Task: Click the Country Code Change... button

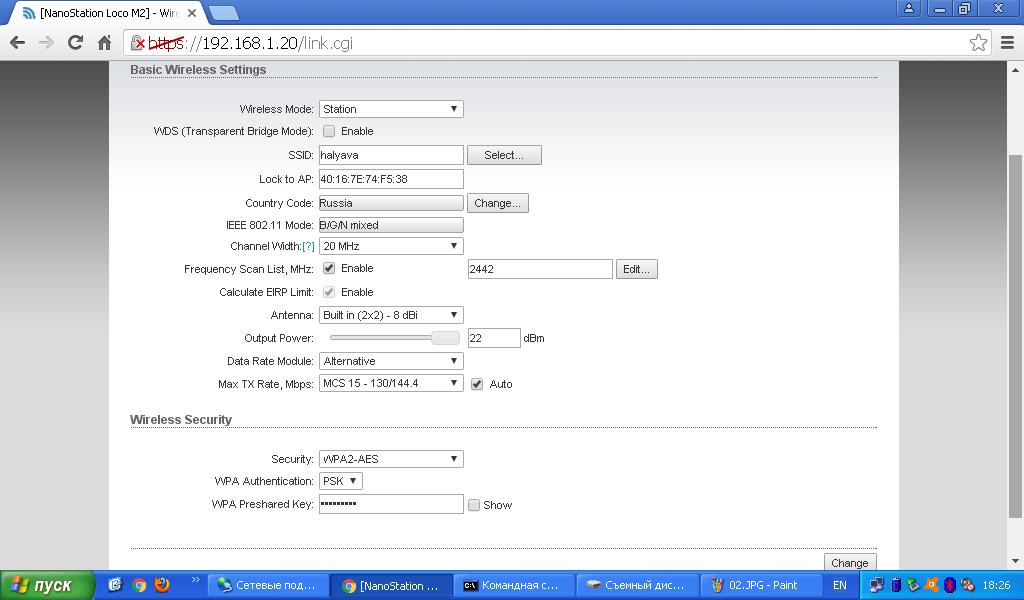Action: coord(498,203)
